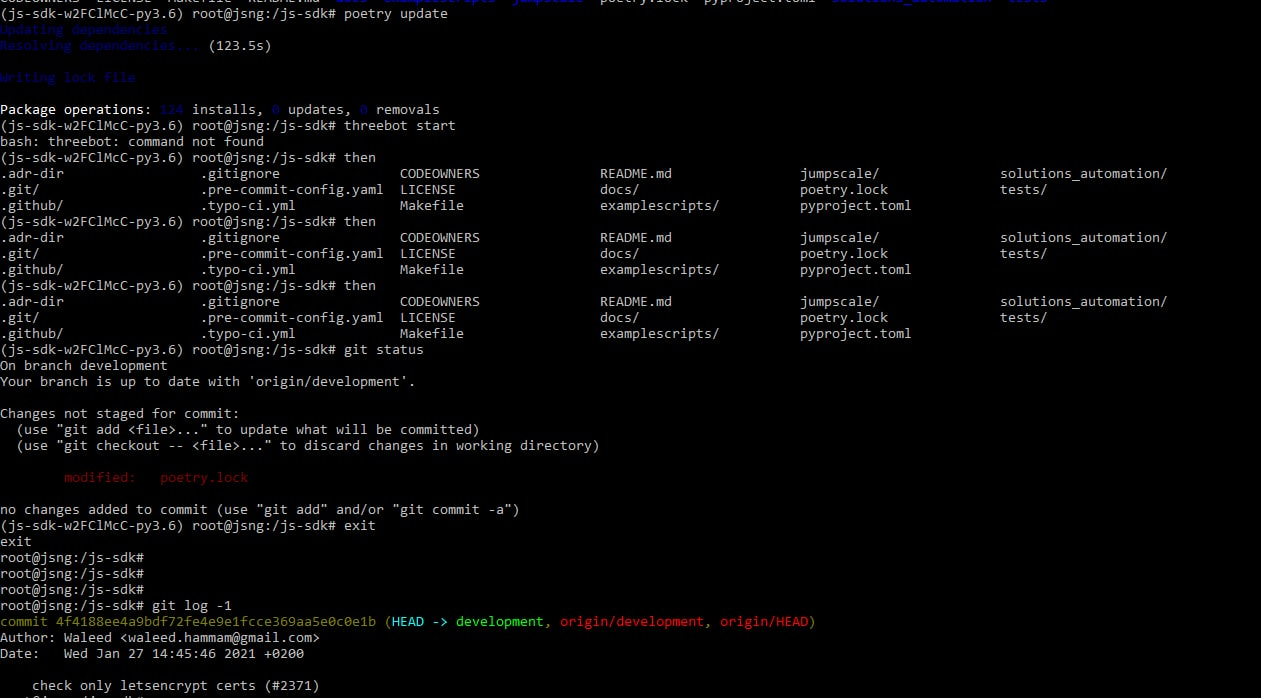Select the origin/development branch reference
The image size is (1261, 698).
coord(631,621)
